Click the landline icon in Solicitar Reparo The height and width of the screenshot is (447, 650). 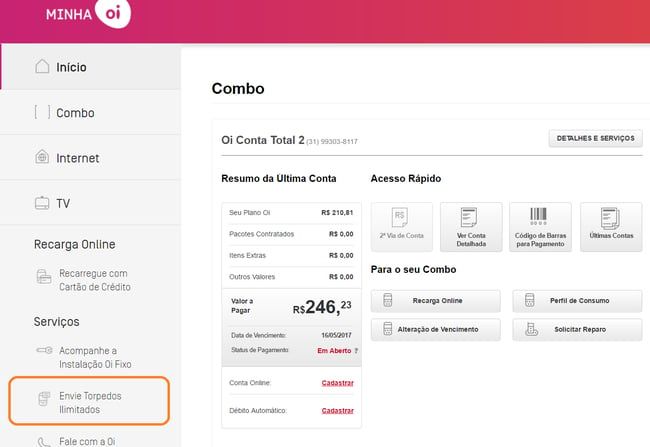click(x=531, y=329)
